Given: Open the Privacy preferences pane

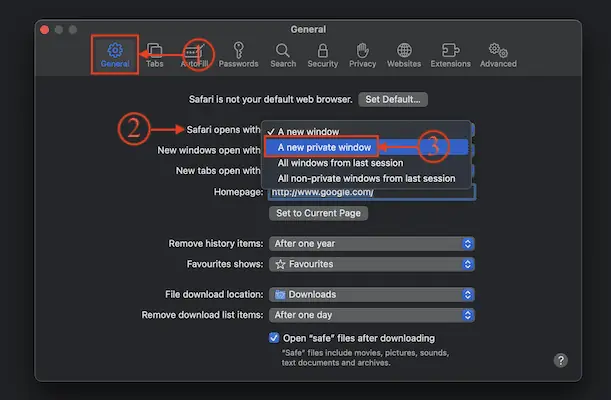Looking at the screenshot, I should point(362,54).
